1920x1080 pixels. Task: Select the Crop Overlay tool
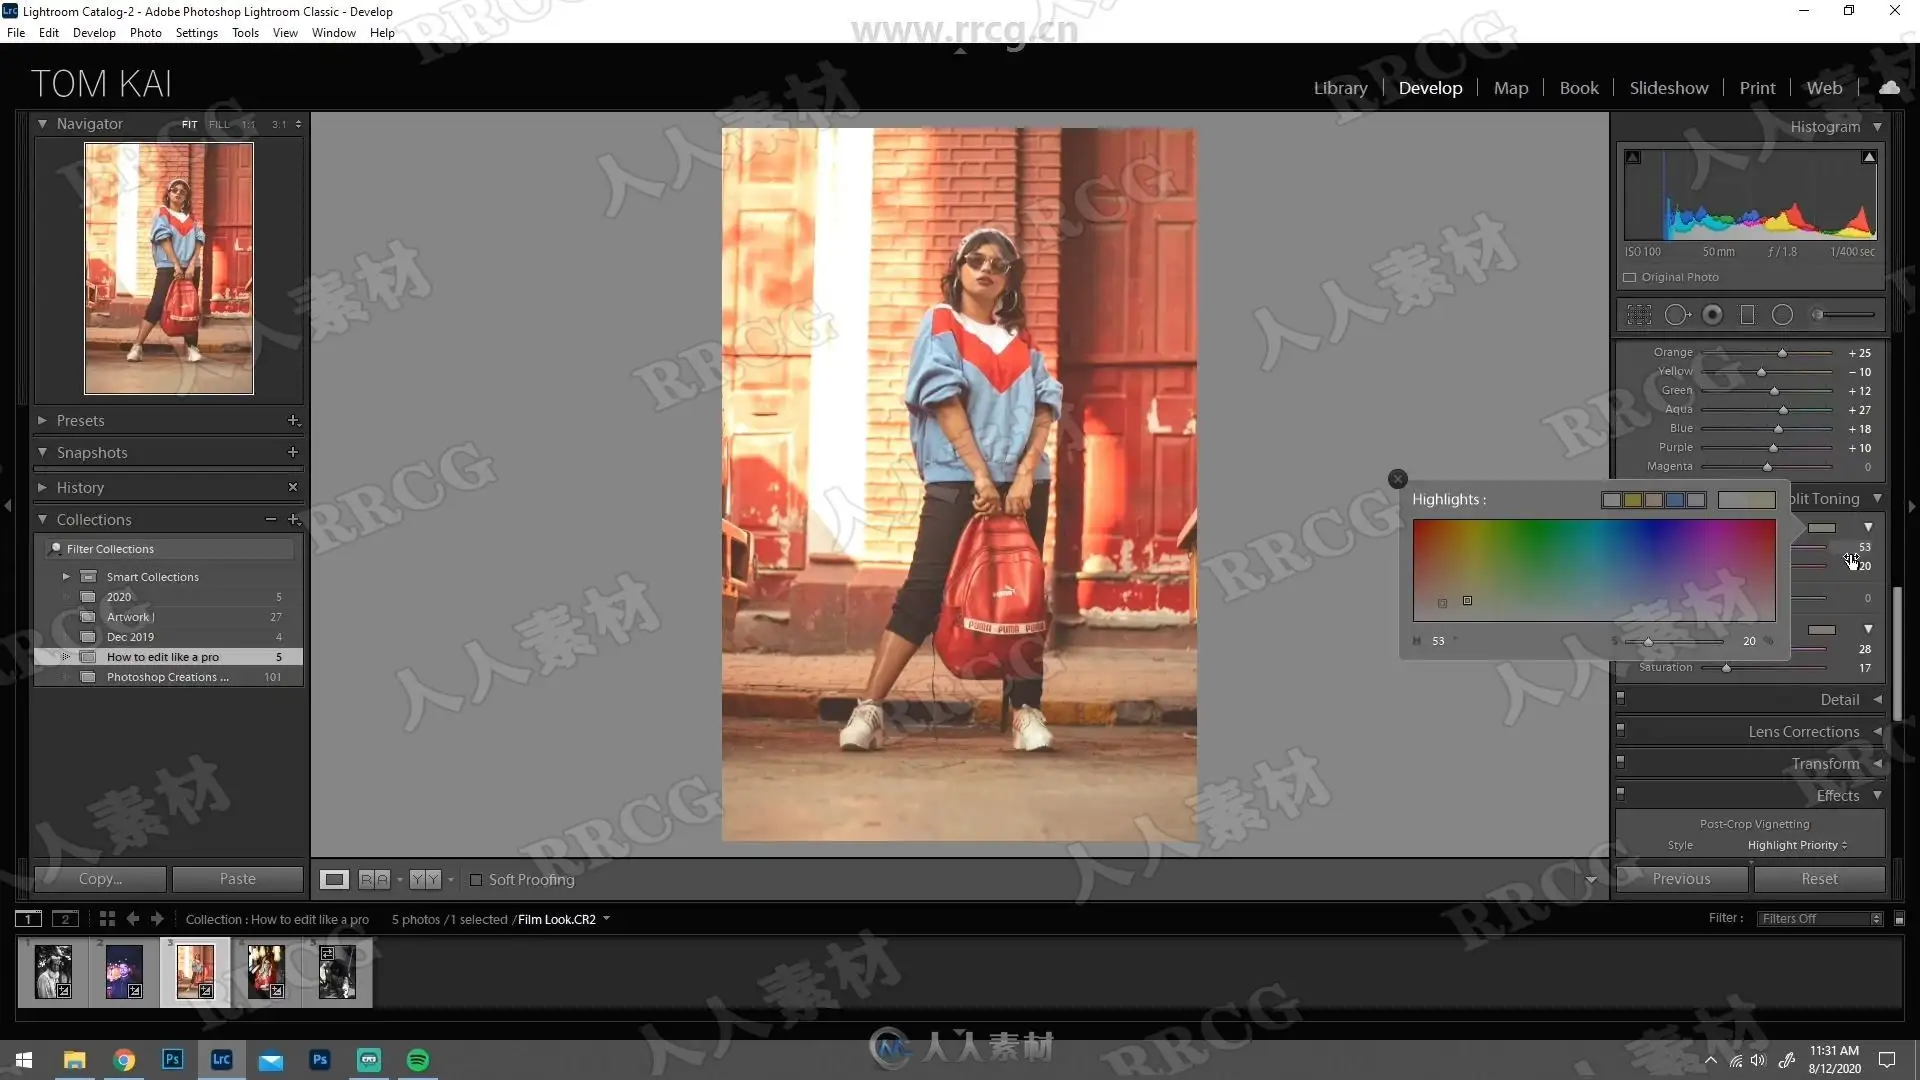(1639, 315)
